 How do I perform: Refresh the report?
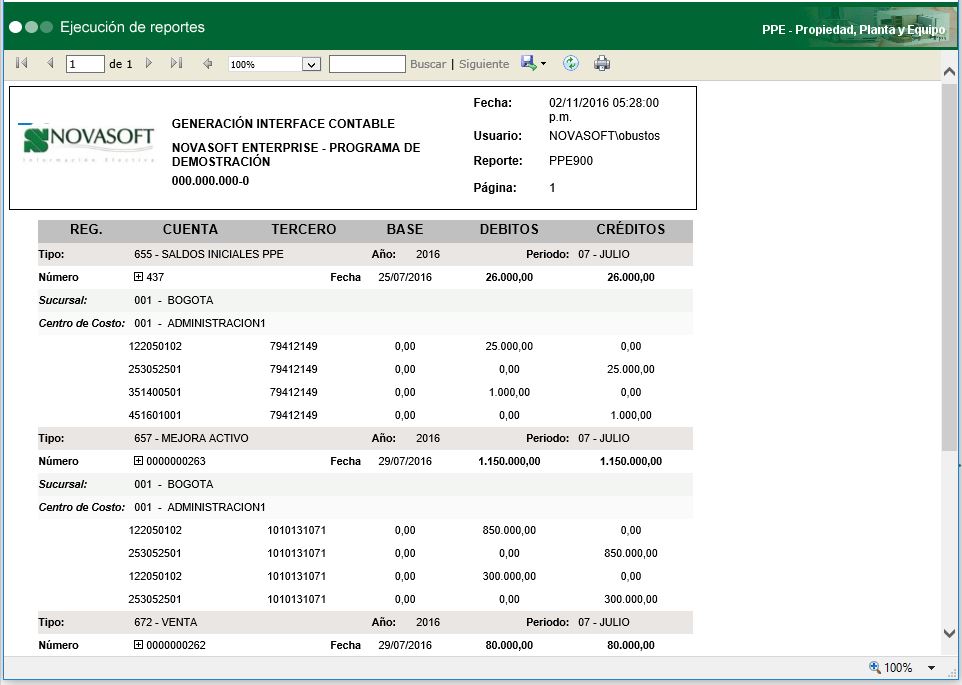click(x=571, y=64)
